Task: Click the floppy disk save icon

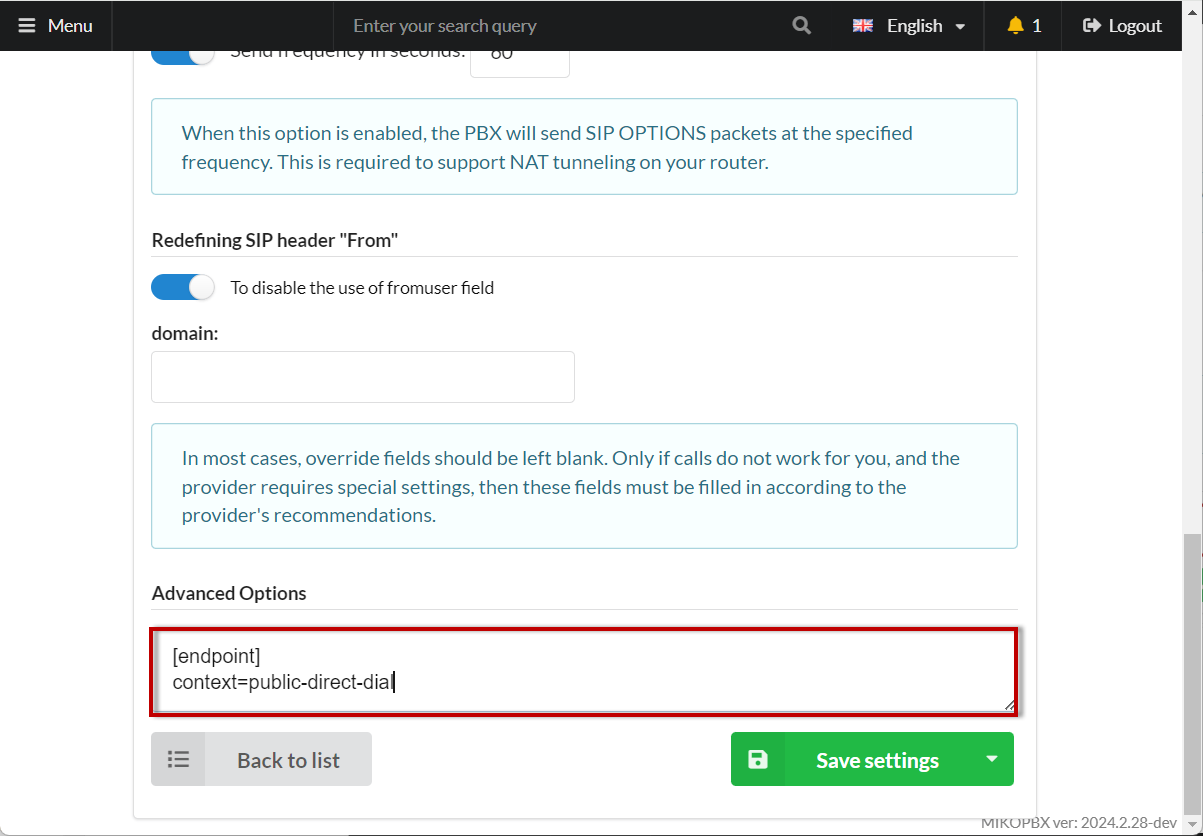Action: tap(758, 760)
